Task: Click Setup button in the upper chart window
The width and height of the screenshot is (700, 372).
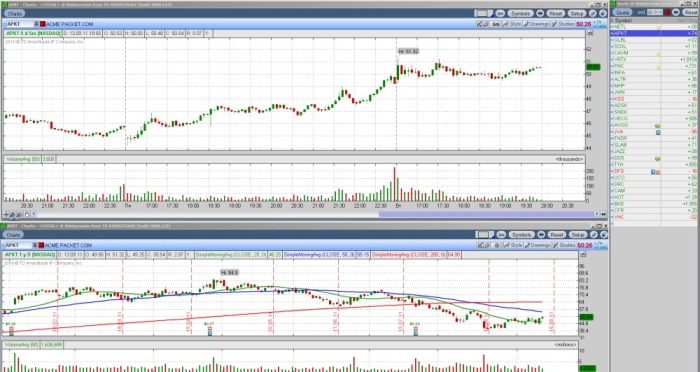Action: coord(577,13)
